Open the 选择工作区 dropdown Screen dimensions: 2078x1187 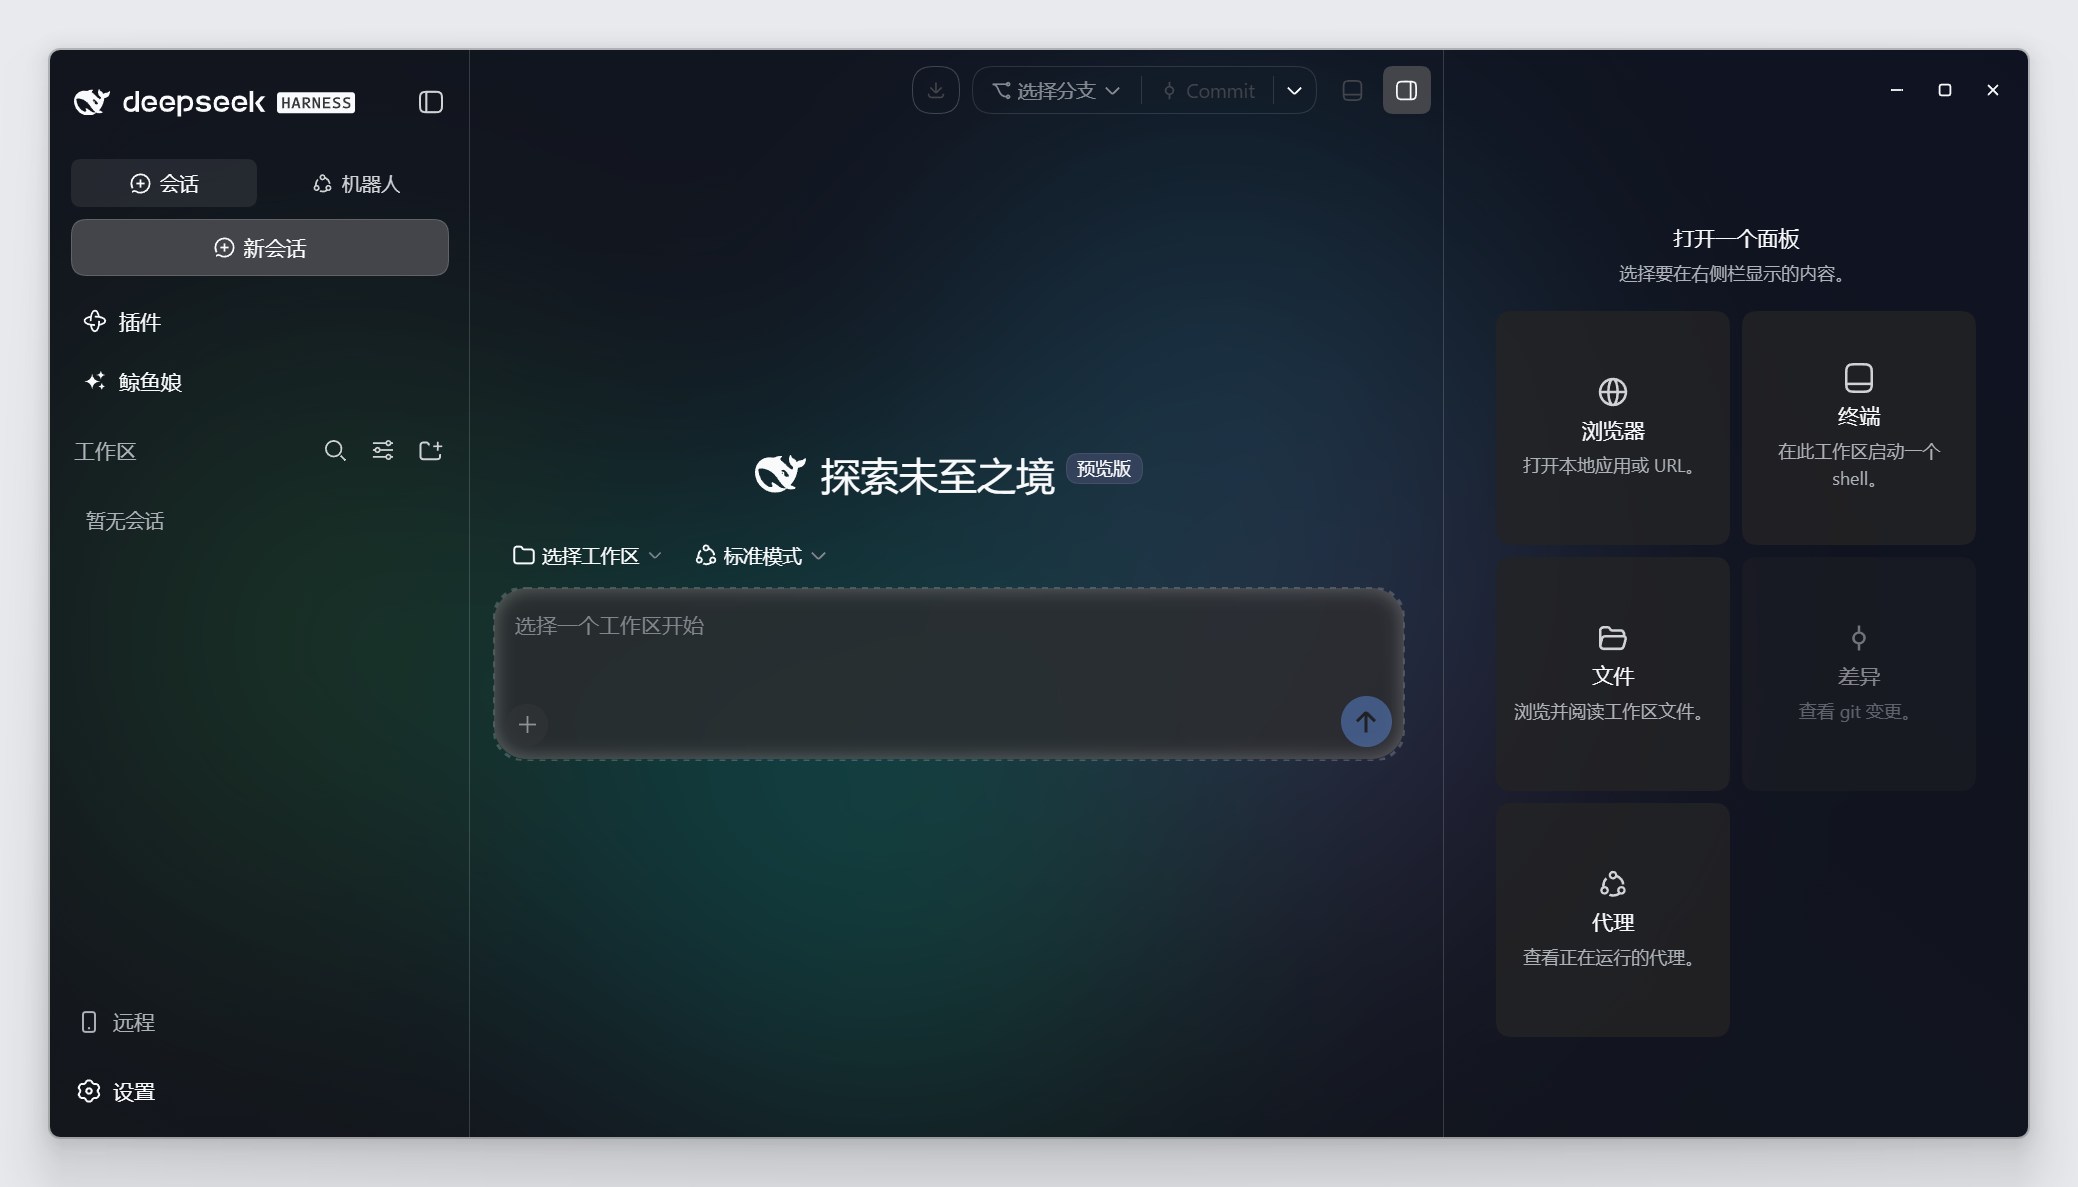pyautogui.click(x=587, y=555)
